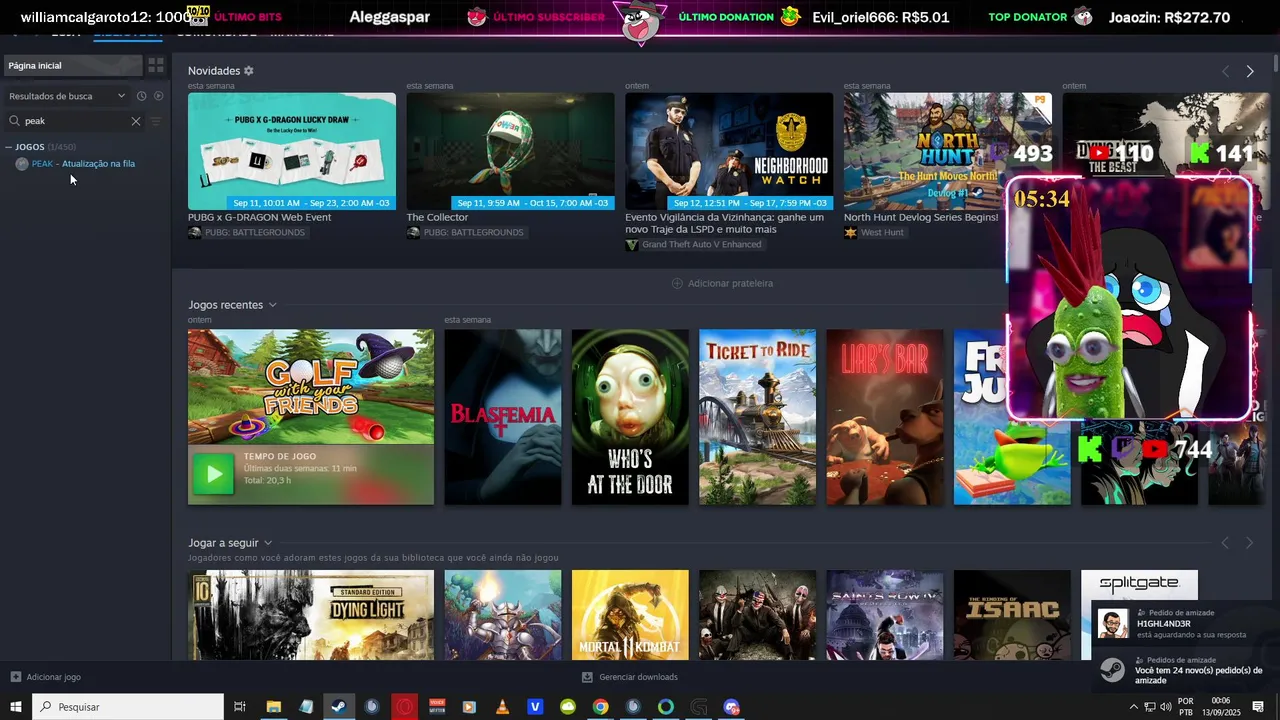Select Payday 2 masked crew cover
The width and height of the screenshot is (1280, 720).
pos(757,615)
